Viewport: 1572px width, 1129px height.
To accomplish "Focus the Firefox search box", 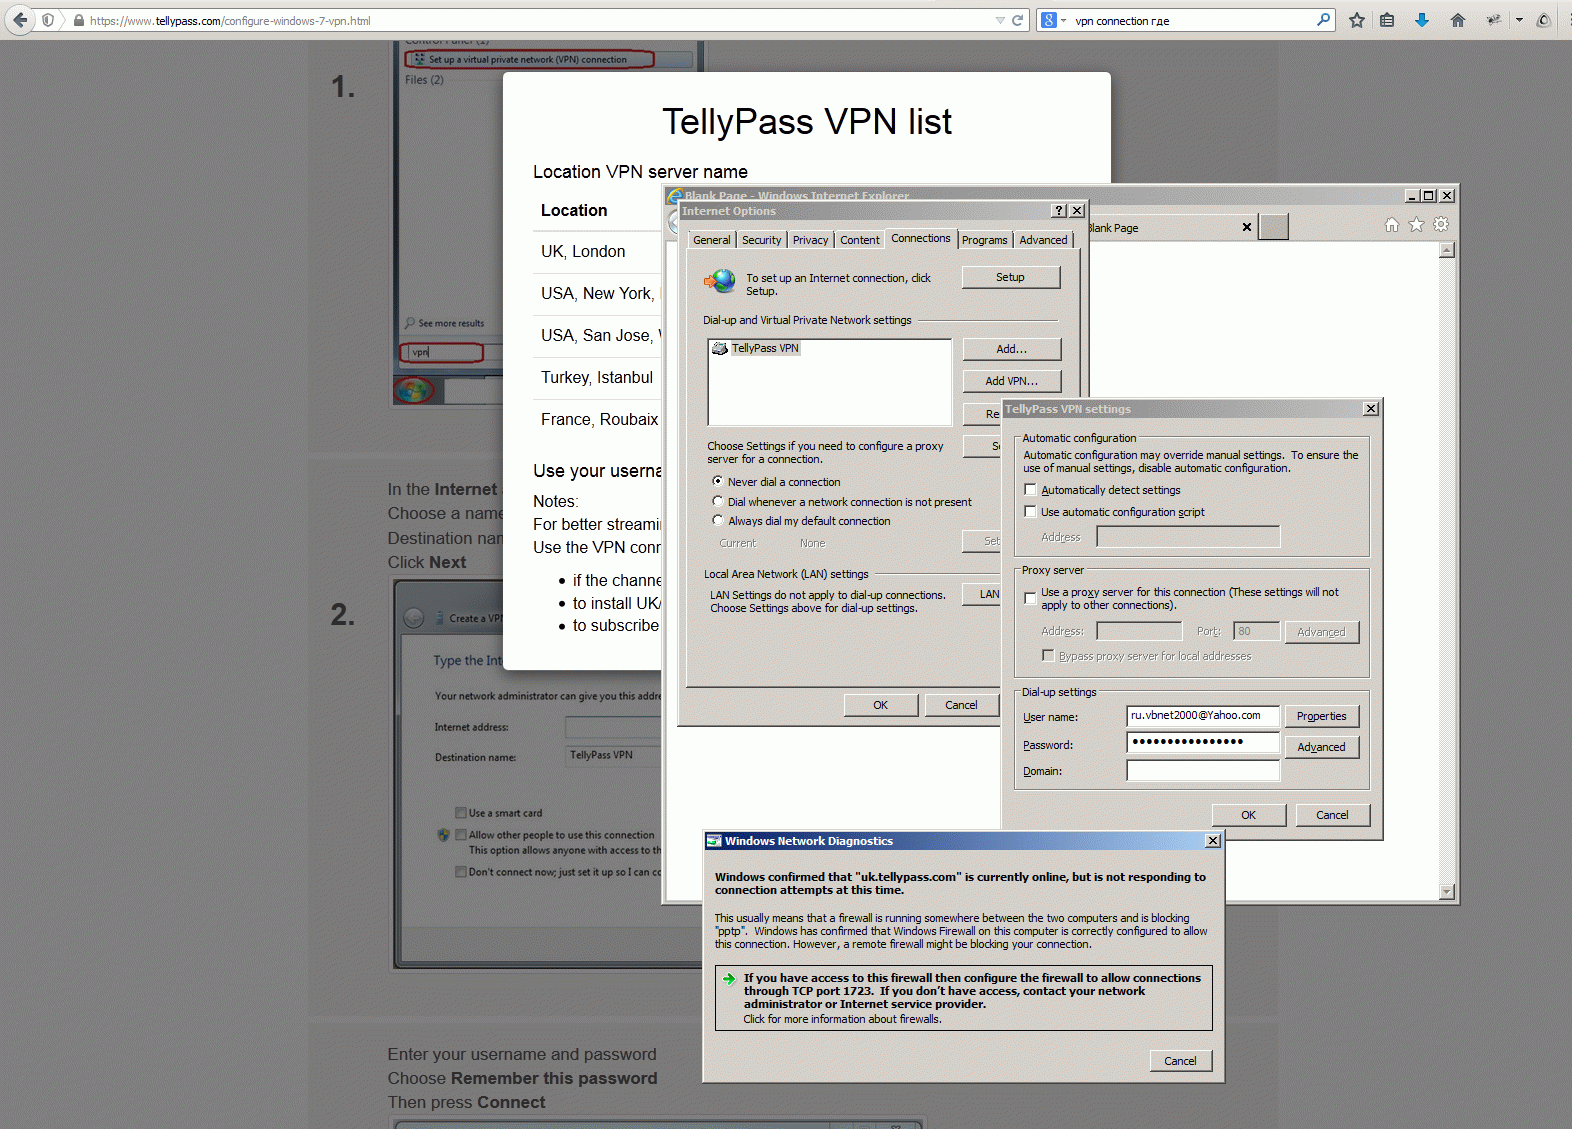I will coord(1192,20).
